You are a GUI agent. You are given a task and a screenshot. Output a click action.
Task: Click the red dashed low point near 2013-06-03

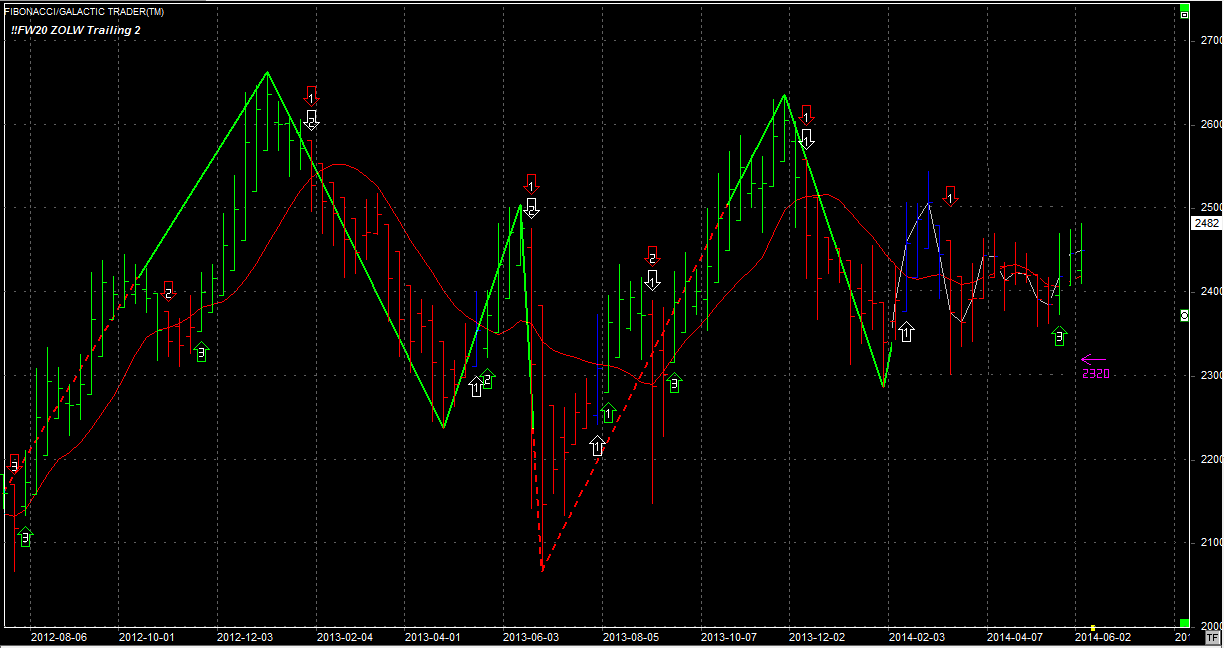pyautogui.click(x=541, y=568)
